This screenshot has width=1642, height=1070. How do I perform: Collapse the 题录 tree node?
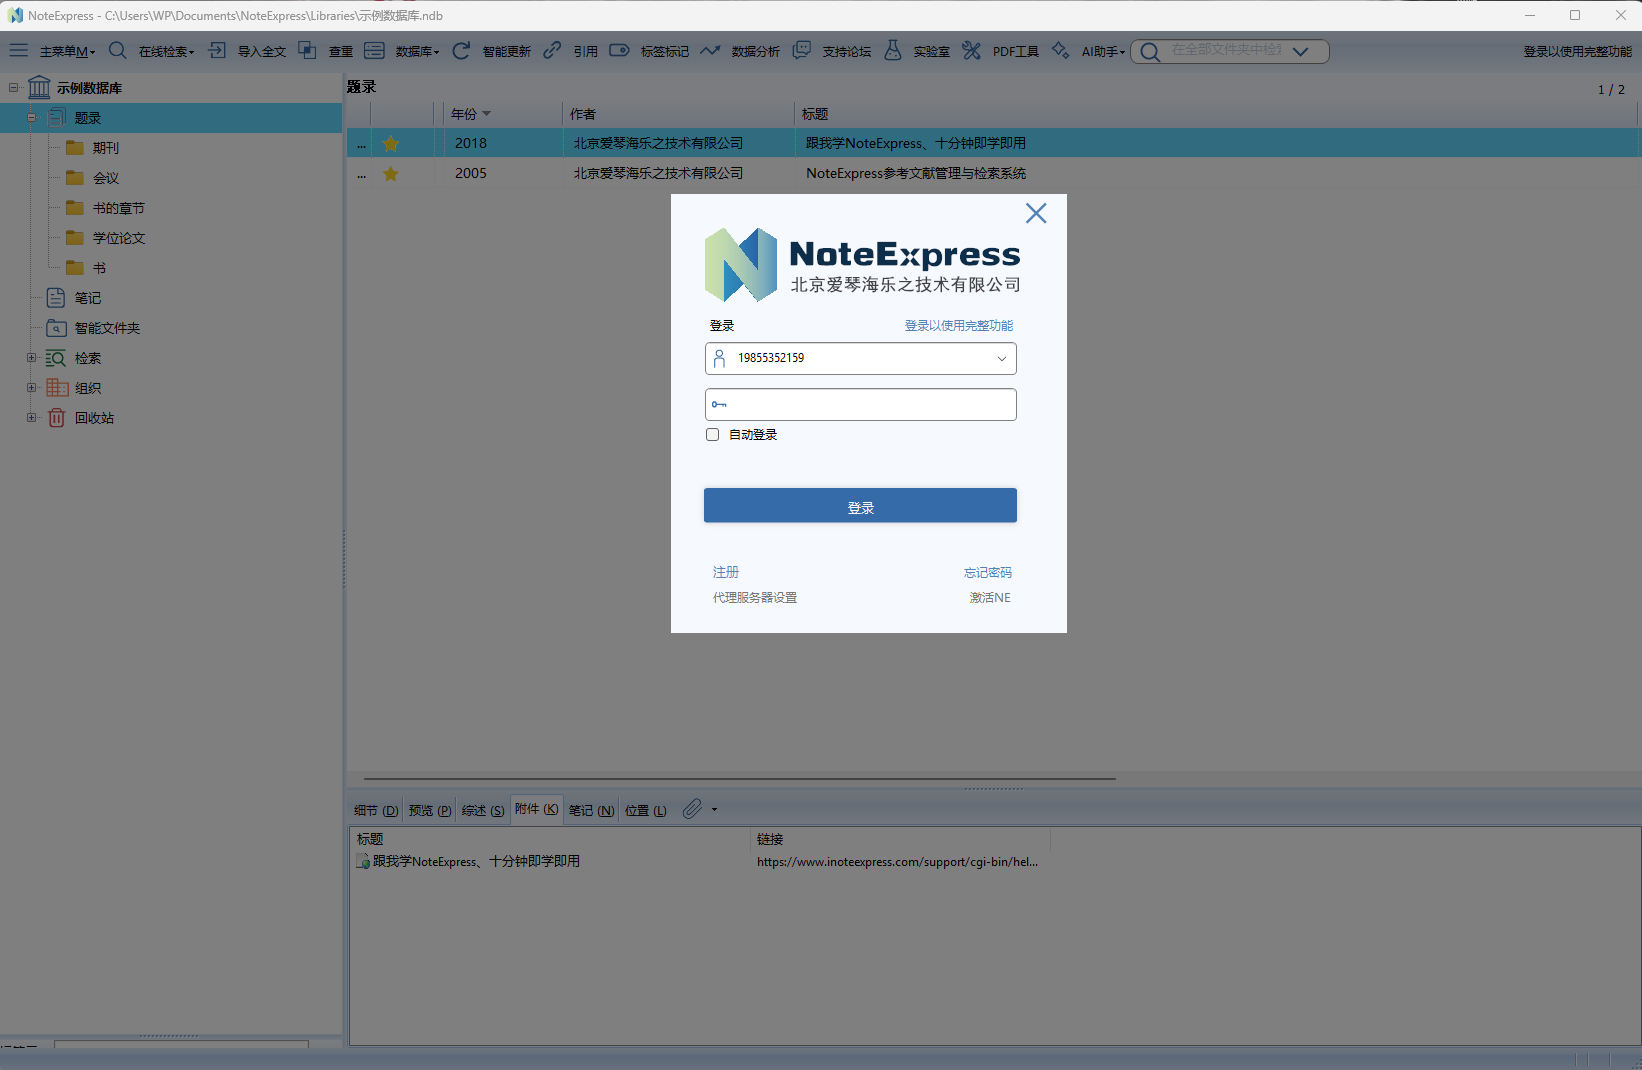click(x=31, y=117)
